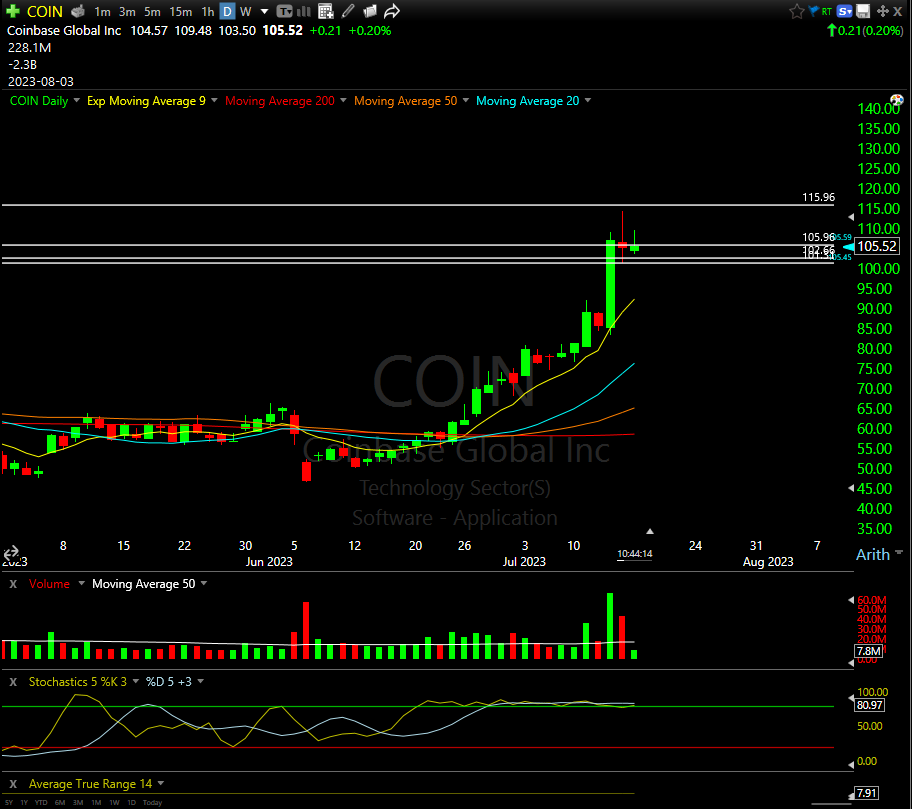Click the green plus add-symbol icon
The width and height of the screenshot is (912, 809).
(12, 11)
